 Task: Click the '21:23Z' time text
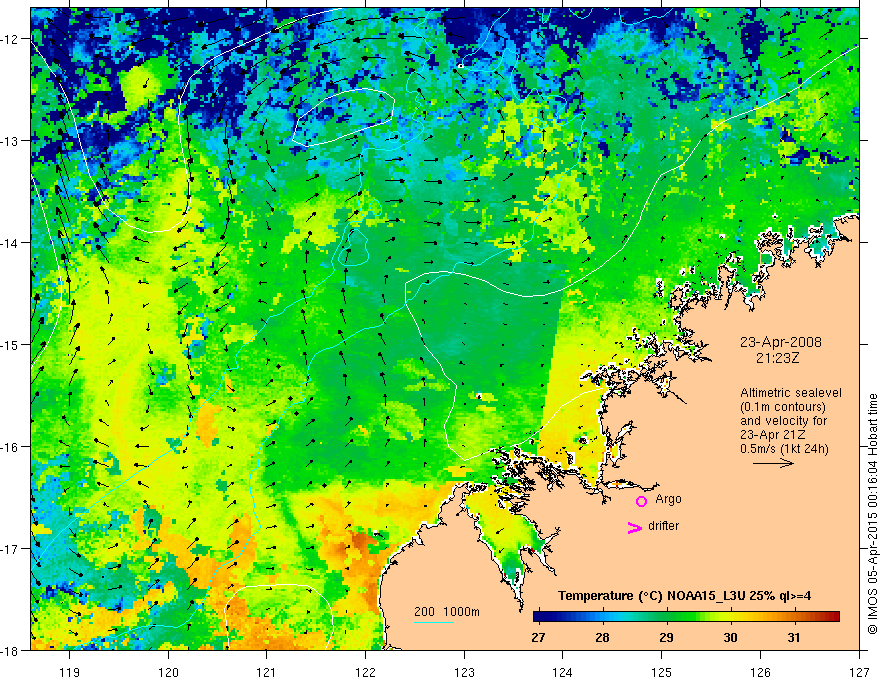point(777,358)
